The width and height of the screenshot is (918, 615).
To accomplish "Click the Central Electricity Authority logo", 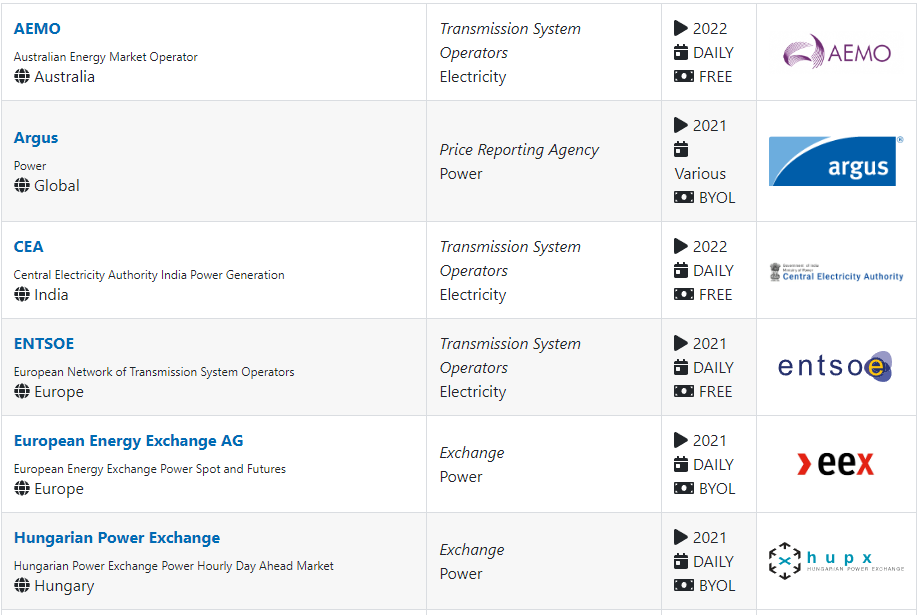I will click(836, 271).
